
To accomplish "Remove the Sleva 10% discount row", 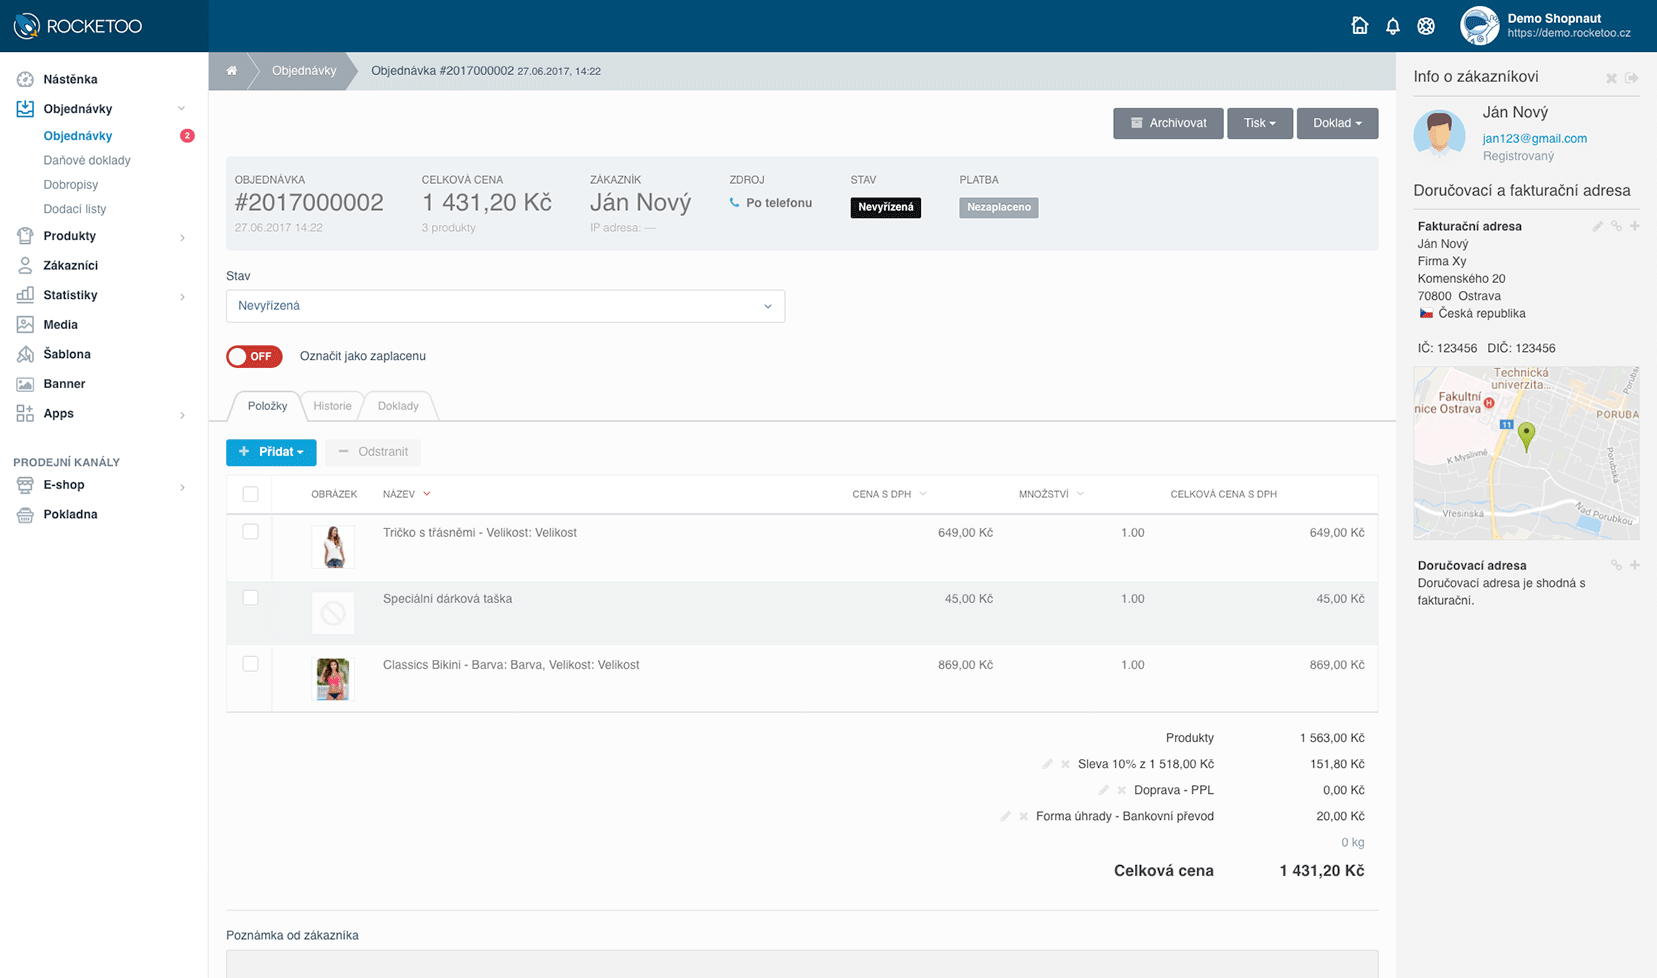I will [1065, 764].
